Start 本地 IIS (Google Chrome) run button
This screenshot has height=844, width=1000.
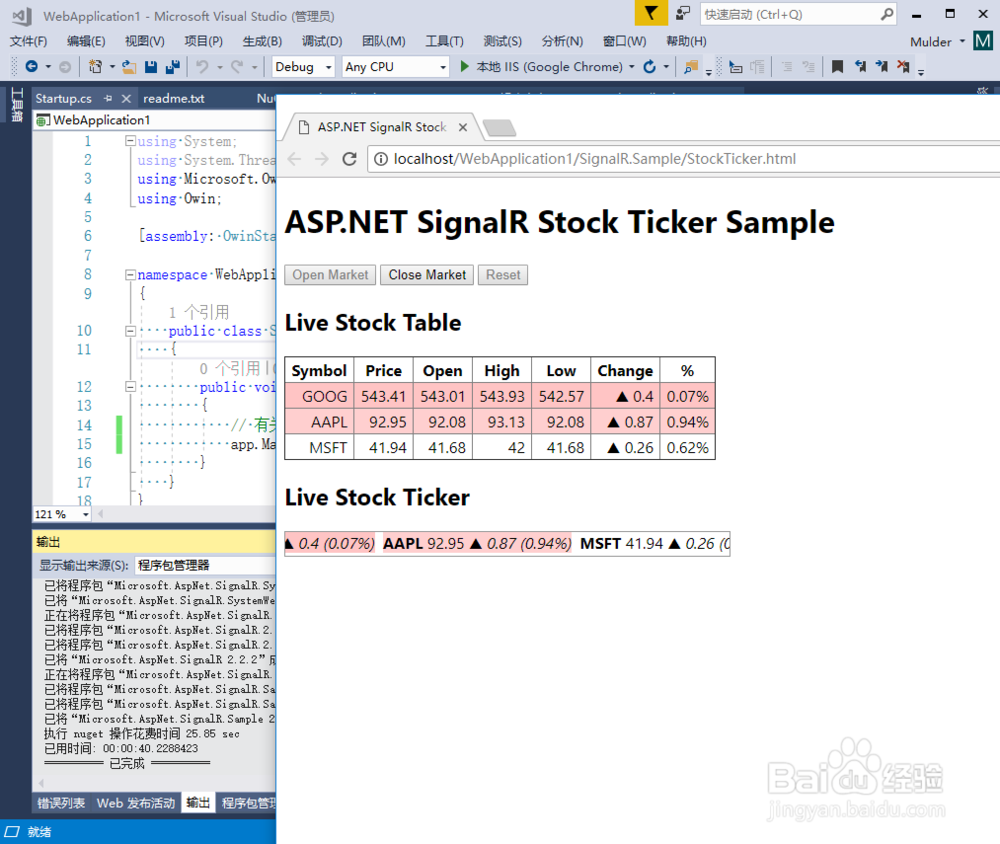[541, 66]
